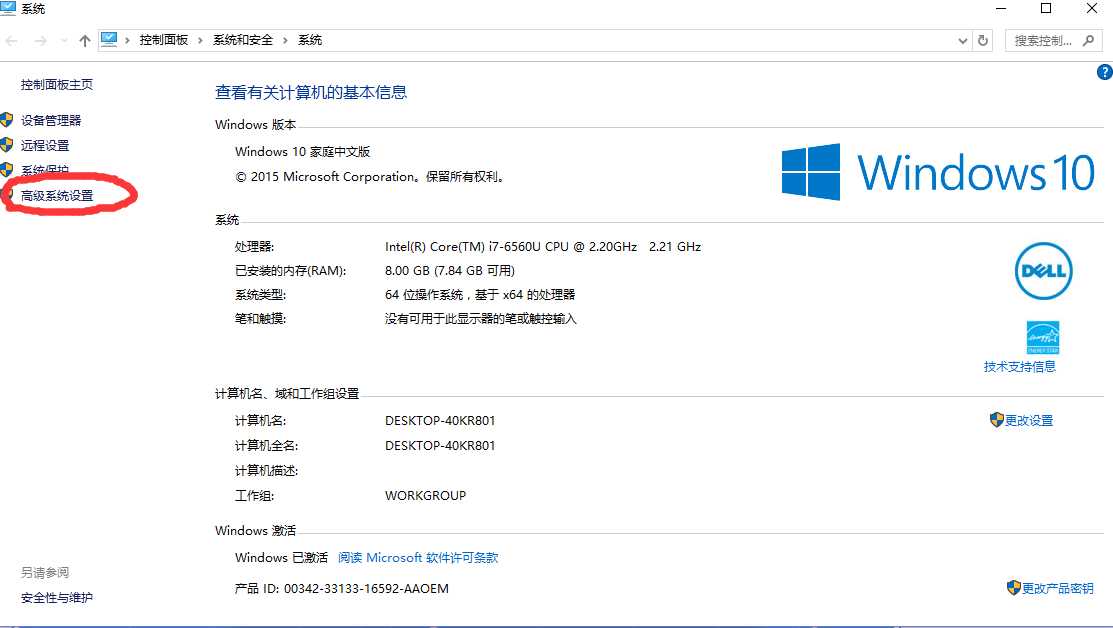Image resolution: width=1113 pixels, height=628 pixels.
Task: Click the refresh button beside address bar
Action: (x=982, y=40)
